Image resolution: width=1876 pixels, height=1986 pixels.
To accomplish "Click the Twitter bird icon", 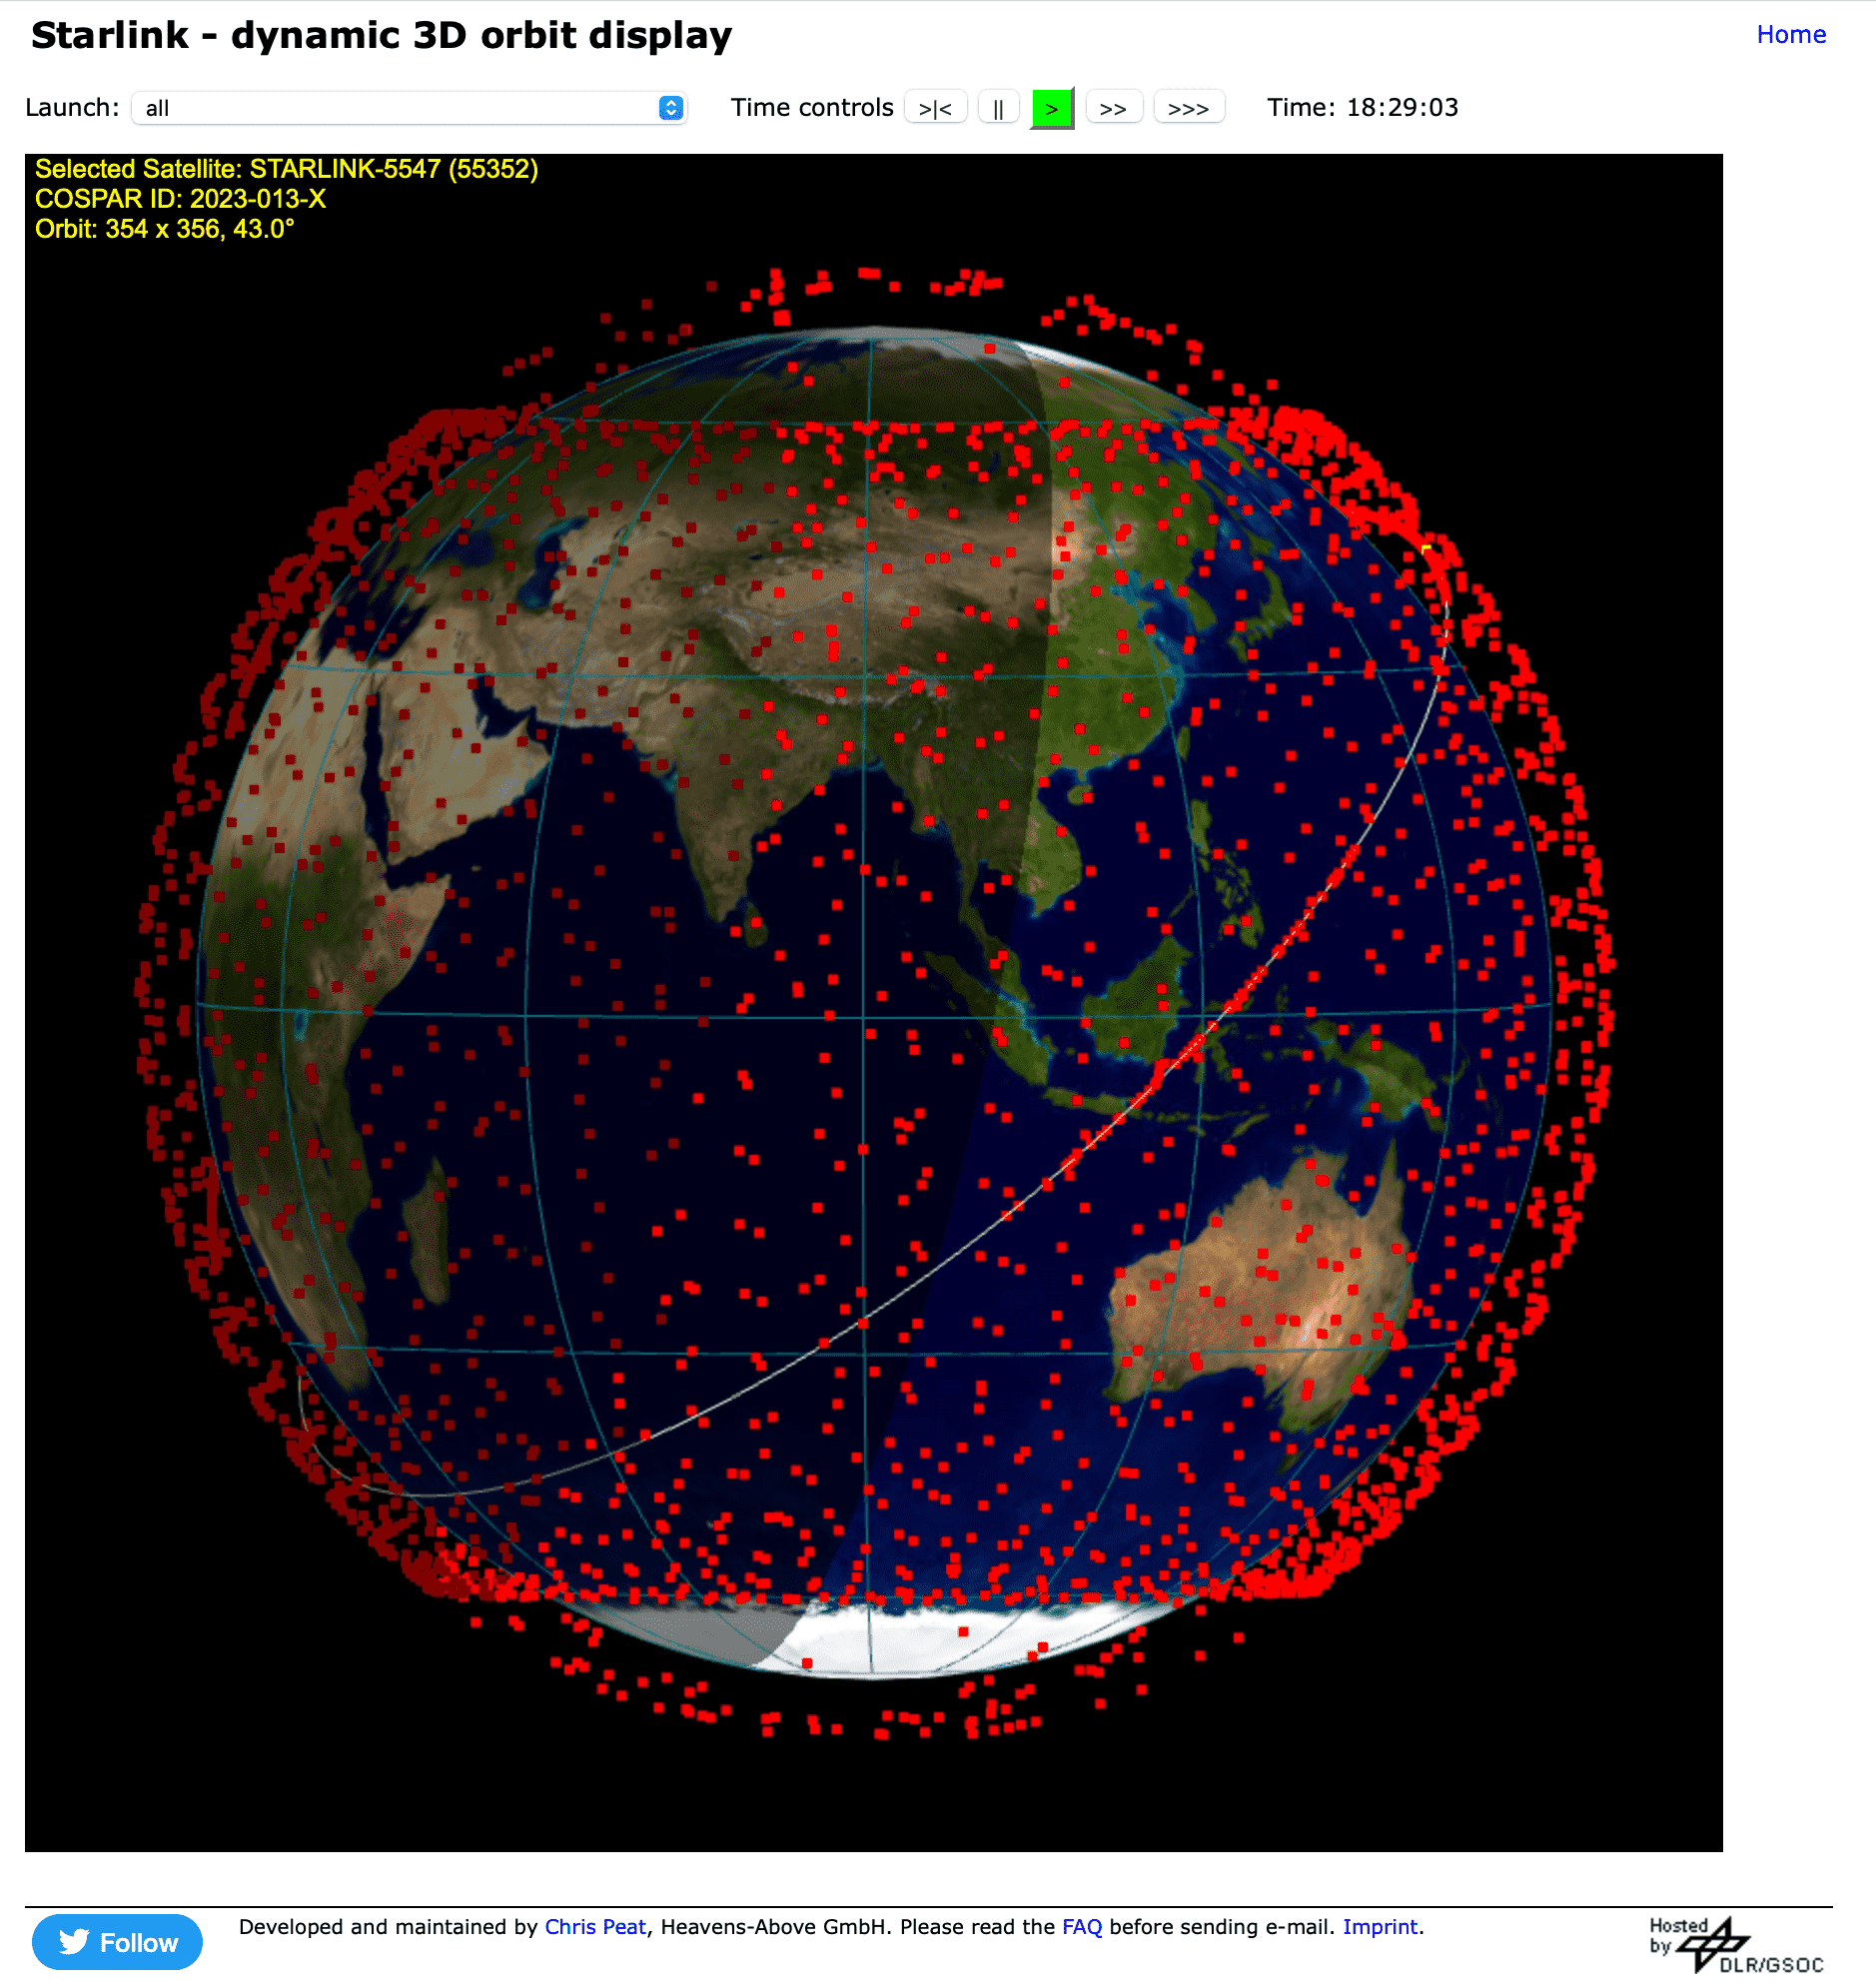I will point(74,1942).
